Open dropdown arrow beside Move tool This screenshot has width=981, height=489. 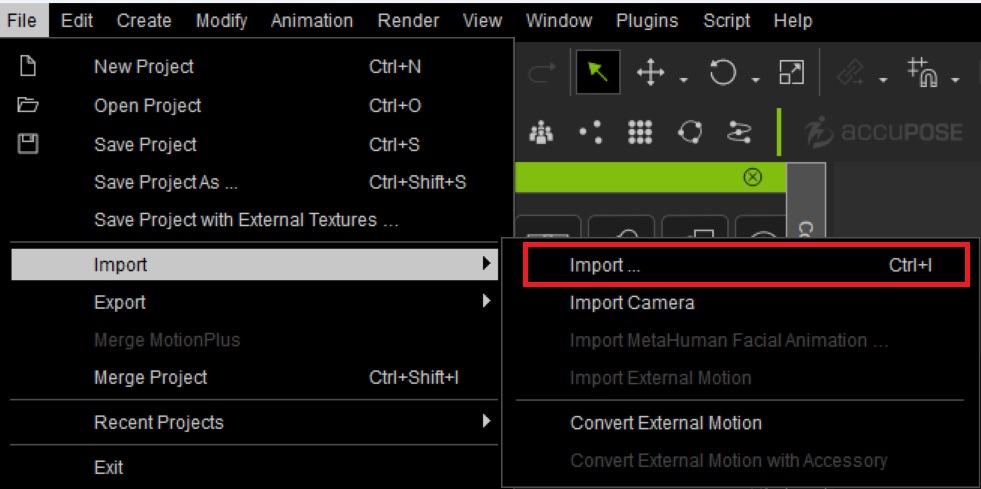683,80
